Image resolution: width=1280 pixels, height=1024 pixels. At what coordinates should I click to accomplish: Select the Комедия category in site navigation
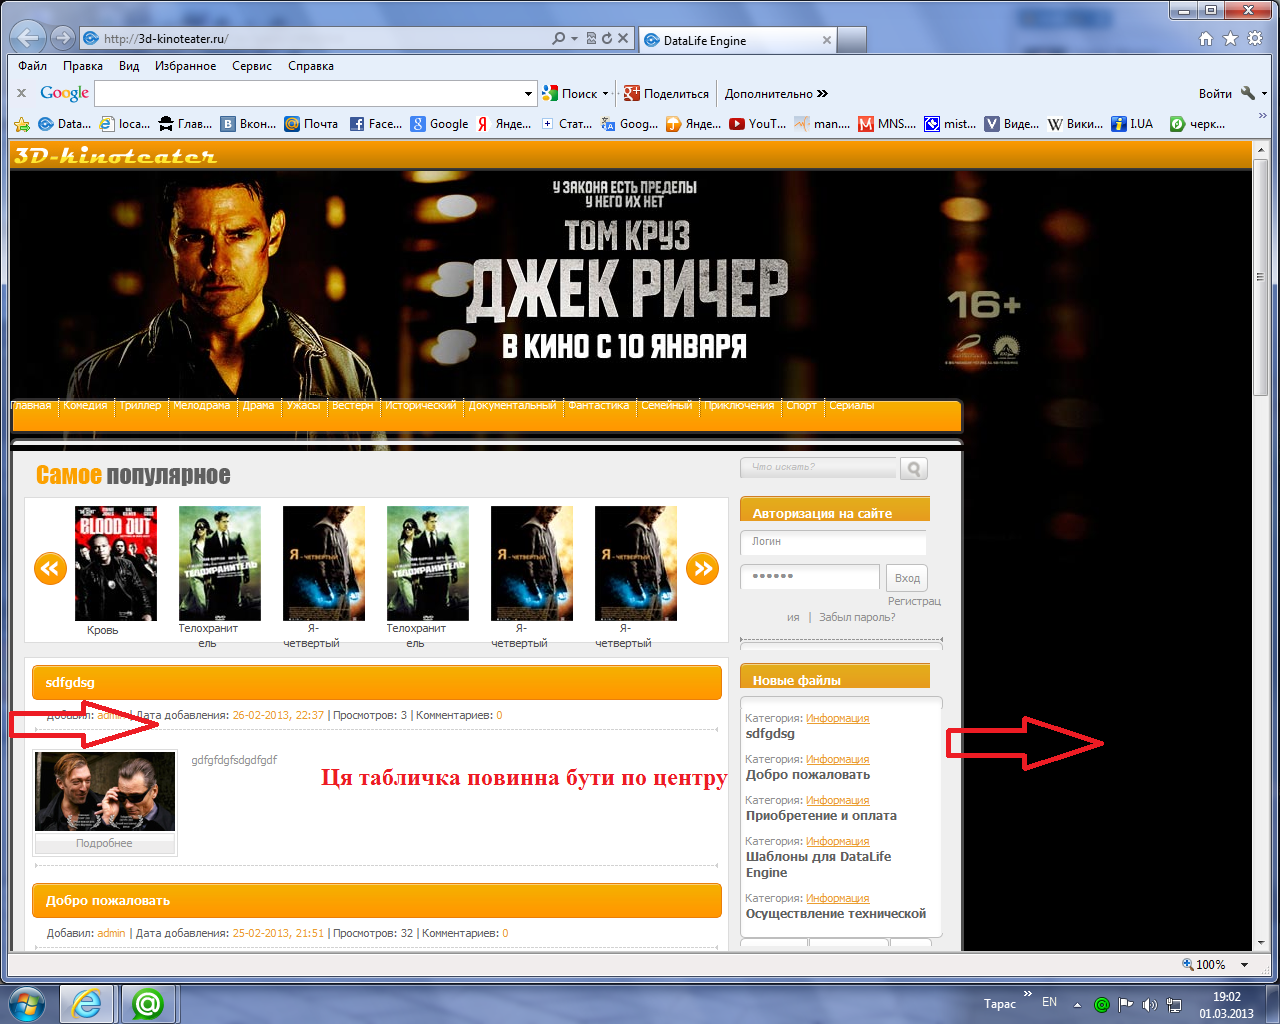(x=85, y=406)
